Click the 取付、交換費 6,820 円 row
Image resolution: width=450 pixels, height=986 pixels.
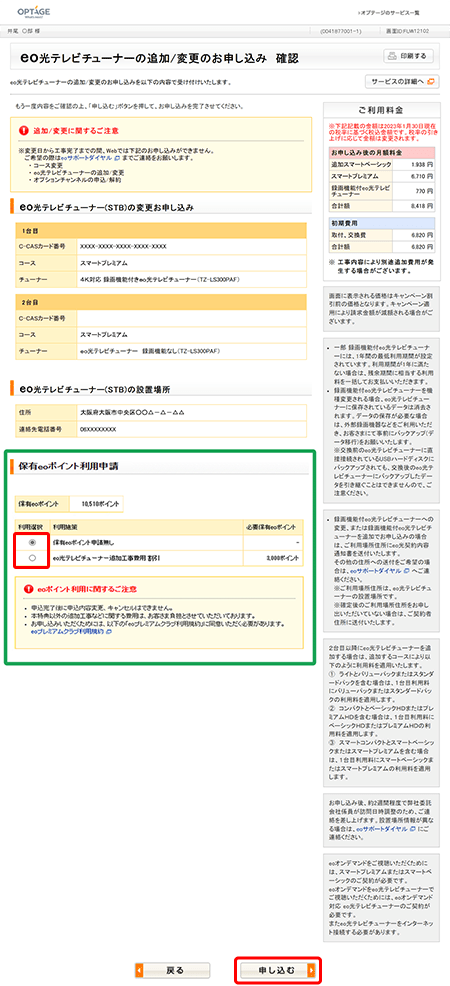[381, 234]
